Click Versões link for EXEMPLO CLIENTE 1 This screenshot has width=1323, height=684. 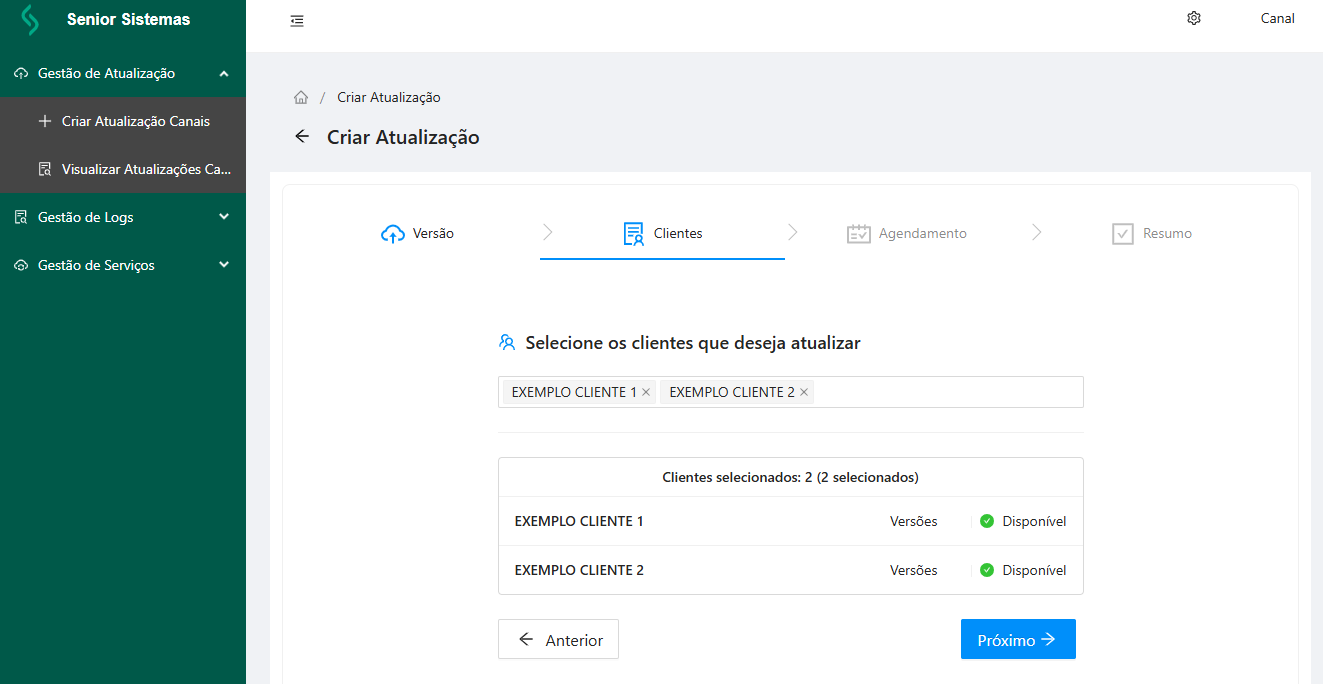click(913, 521)
